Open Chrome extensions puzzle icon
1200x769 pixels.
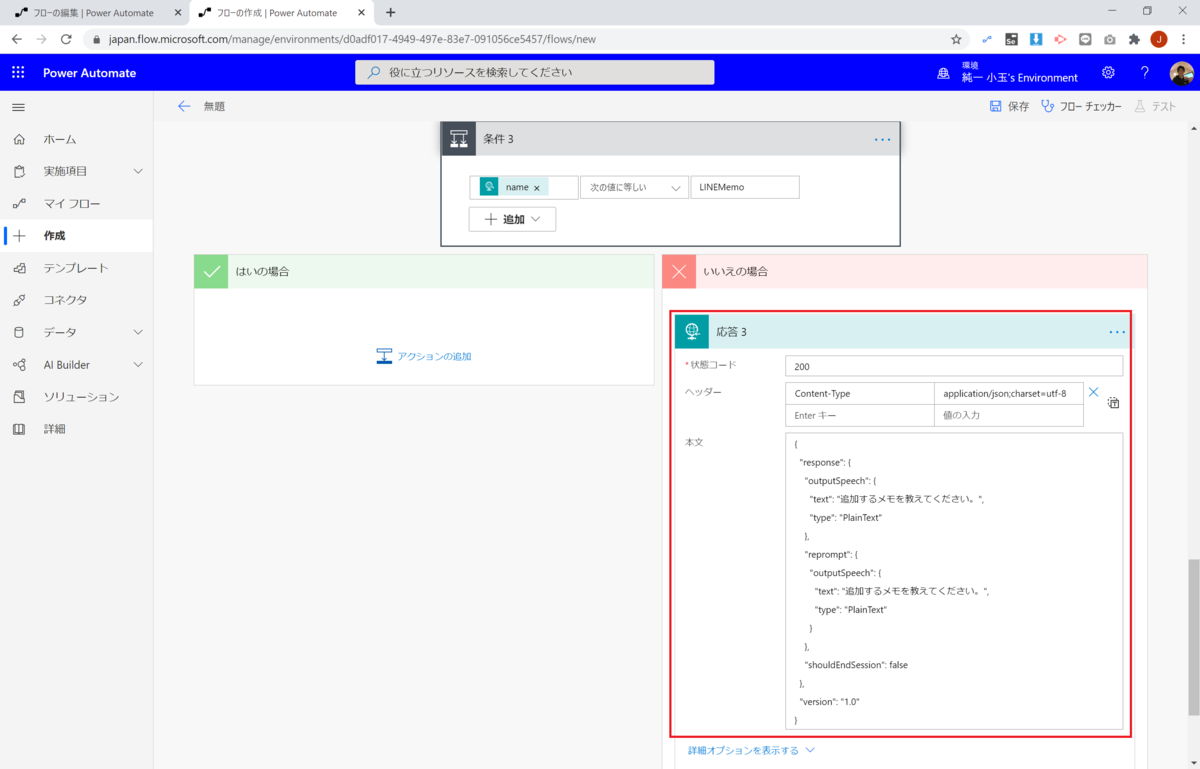click(1134, 39)
